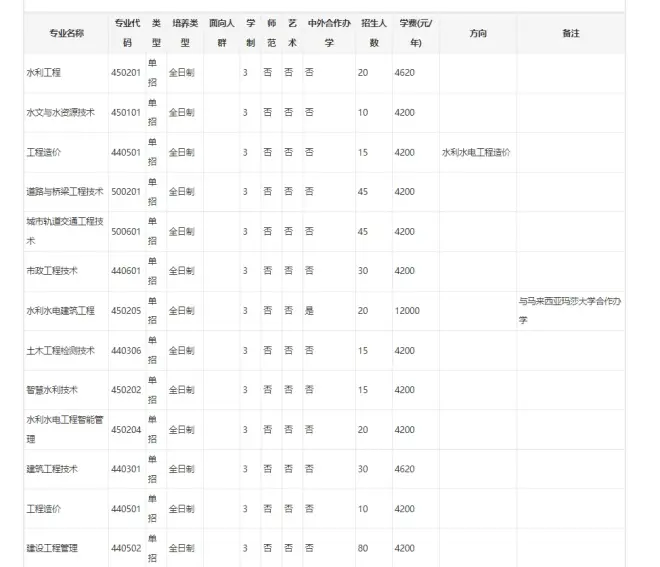The image size is (660, 567).
Task: Select the 学费(元/年) column header
Action: tap(415, 33)
